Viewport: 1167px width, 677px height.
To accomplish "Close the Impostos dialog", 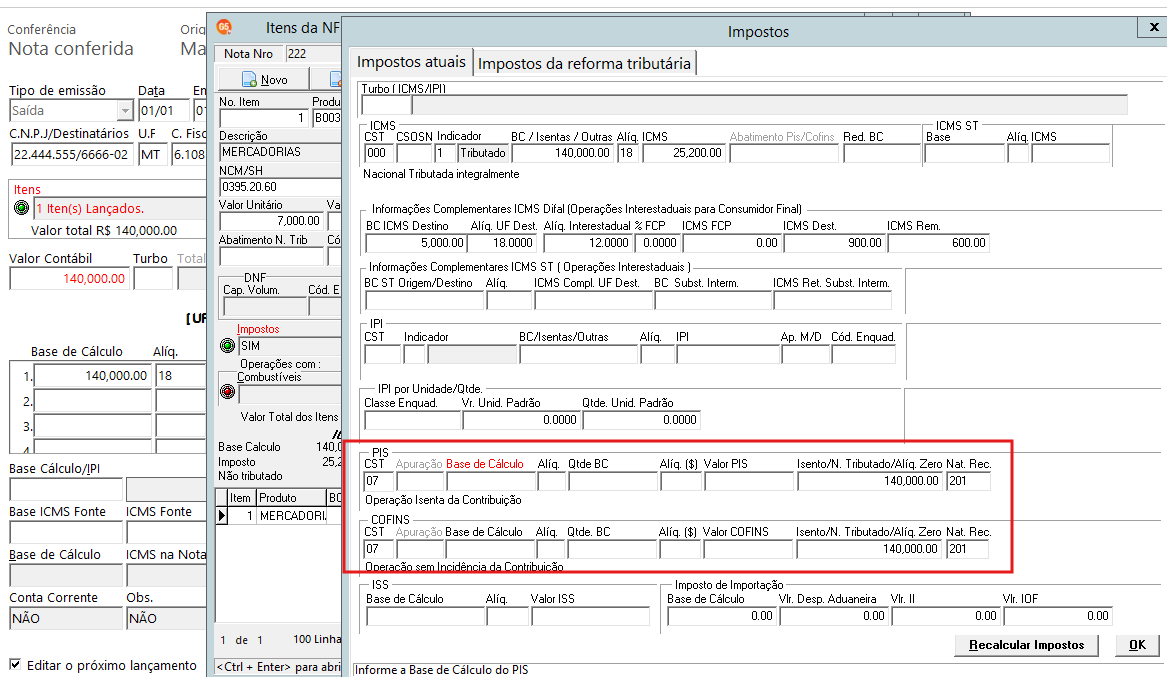I will pos(1154,28).
